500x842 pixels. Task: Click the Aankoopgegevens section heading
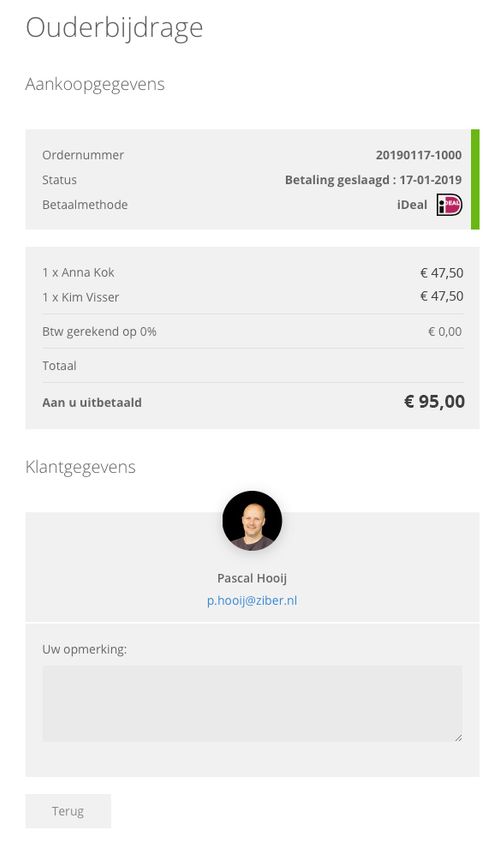click(95, 85)
